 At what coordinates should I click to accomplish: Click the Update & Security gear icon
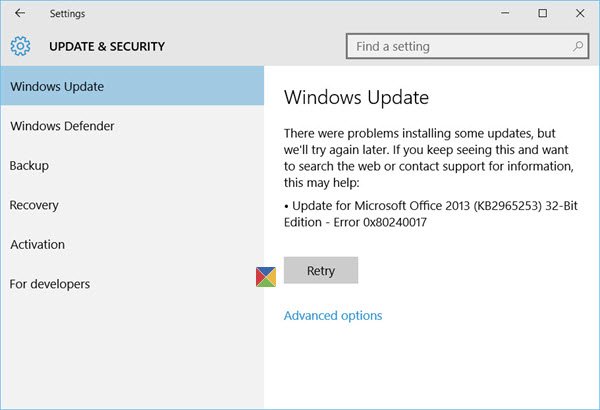click(x=20, y=46)
